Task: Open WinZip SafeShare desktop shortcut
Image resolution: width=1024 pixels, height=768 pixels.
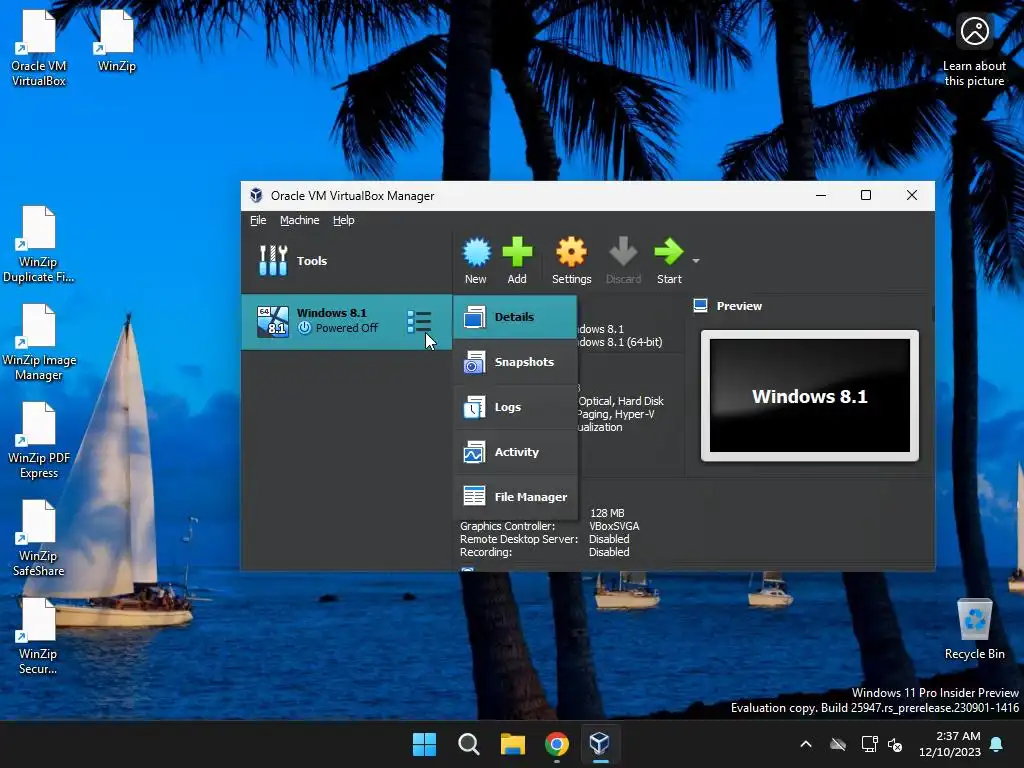Action: click(x=39, y=538)
